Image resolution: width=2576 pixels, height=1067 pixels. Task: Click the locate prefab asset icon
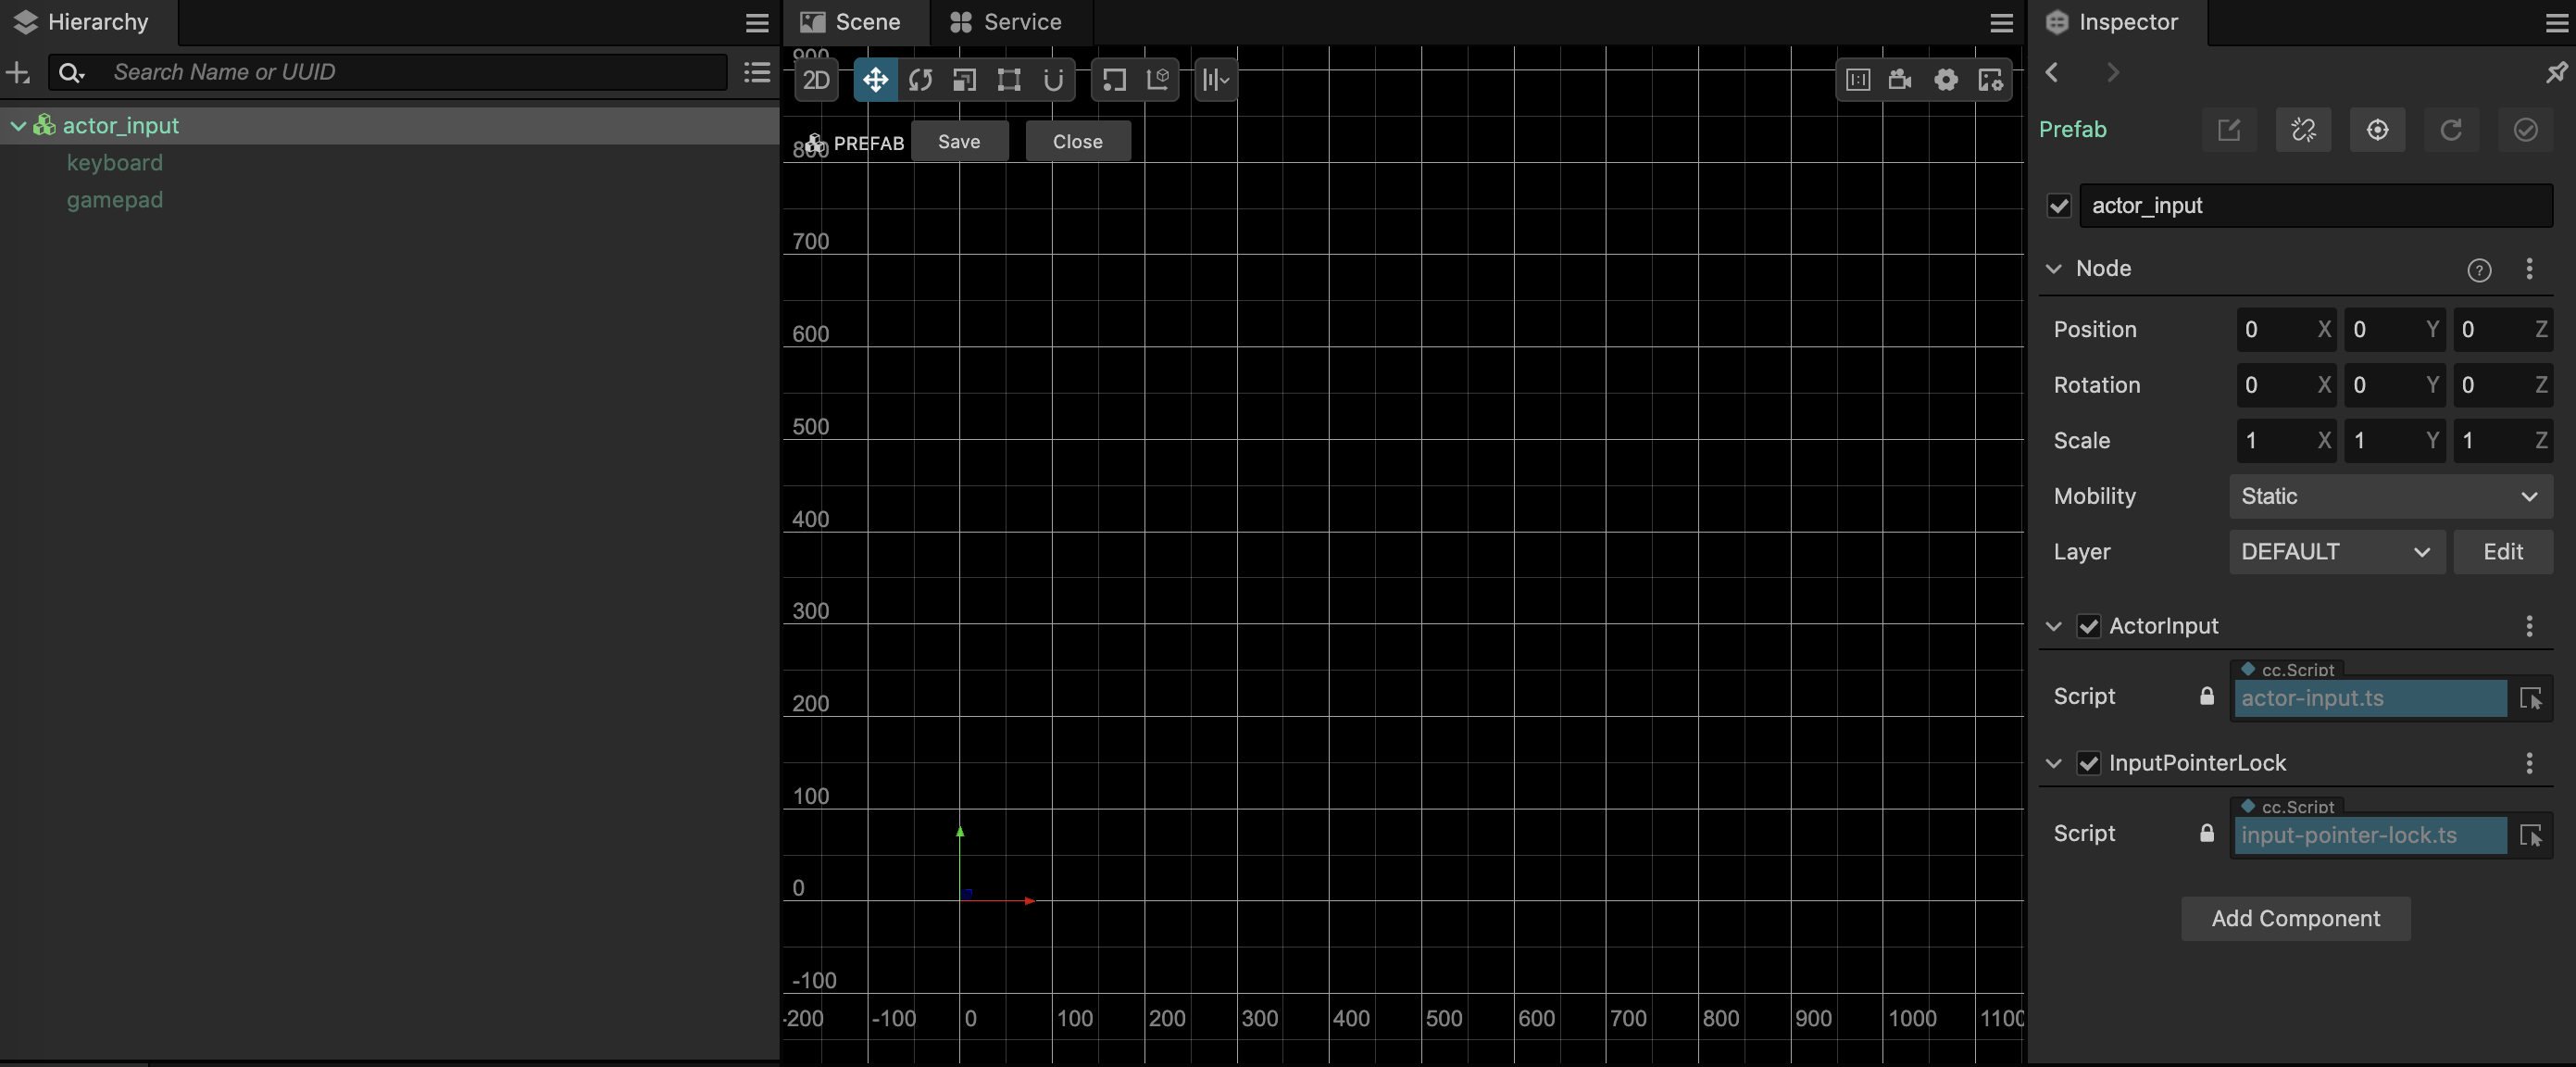(x=2377, y=130)
